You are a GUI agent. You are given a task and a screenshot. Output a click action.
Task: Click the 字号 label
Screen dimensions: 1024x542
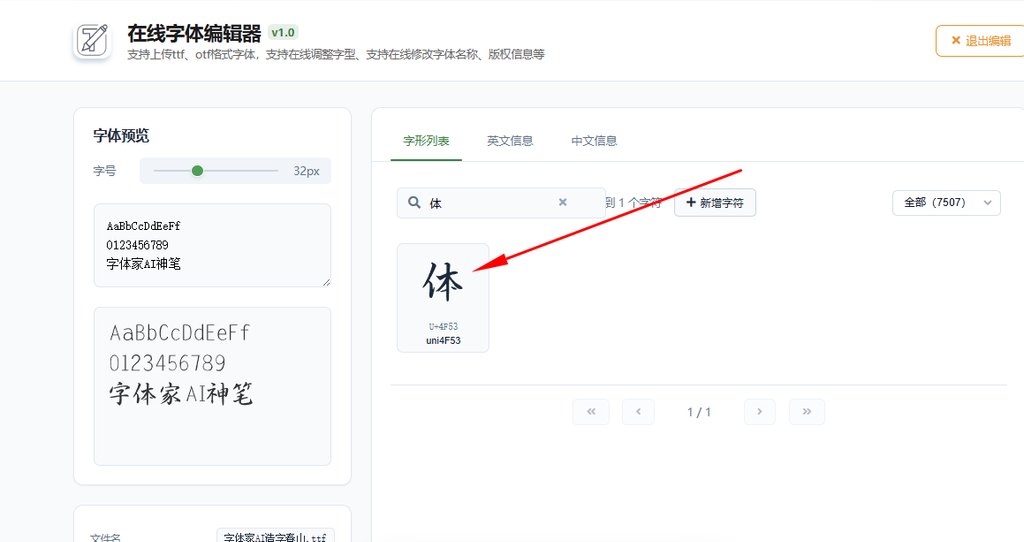click(x=104, y=171)
